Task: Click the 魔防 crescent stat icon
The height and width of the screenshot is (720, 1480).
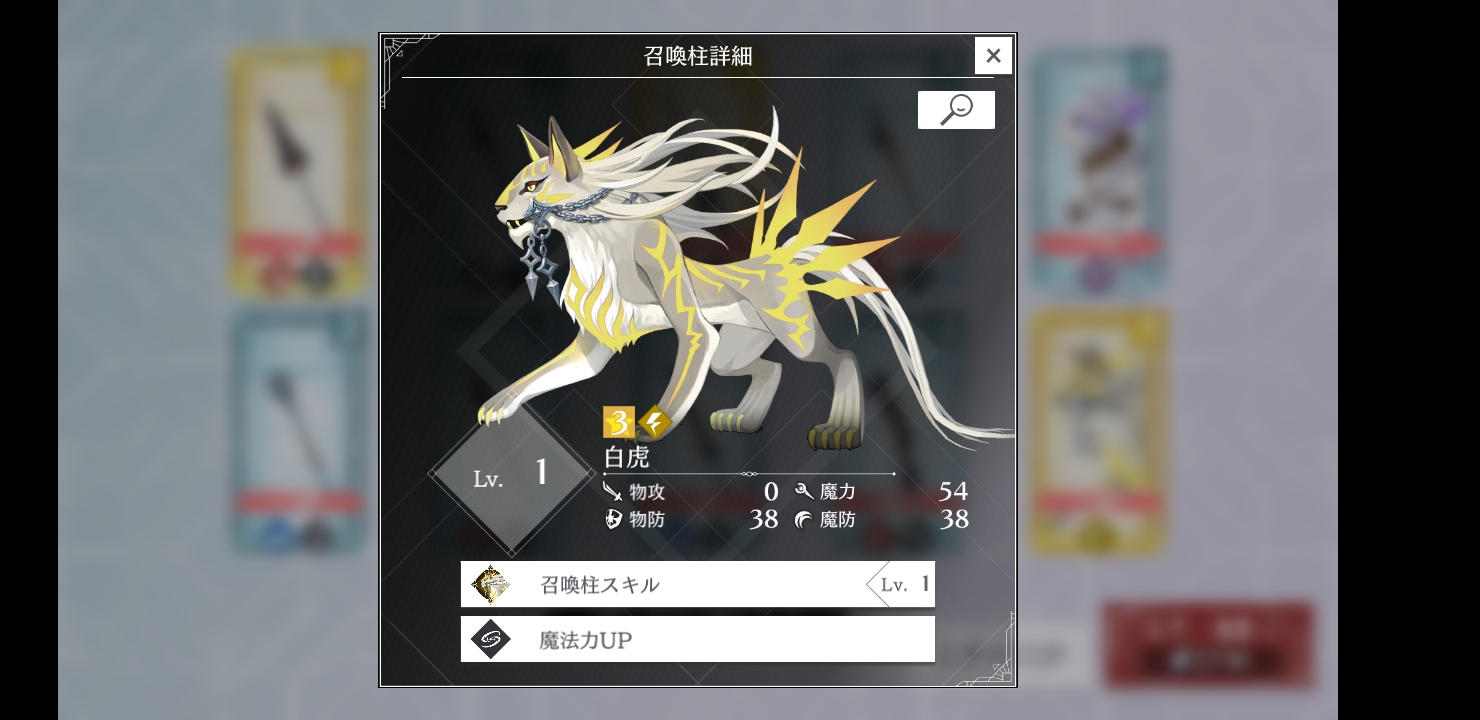Action: pos(803,519)
